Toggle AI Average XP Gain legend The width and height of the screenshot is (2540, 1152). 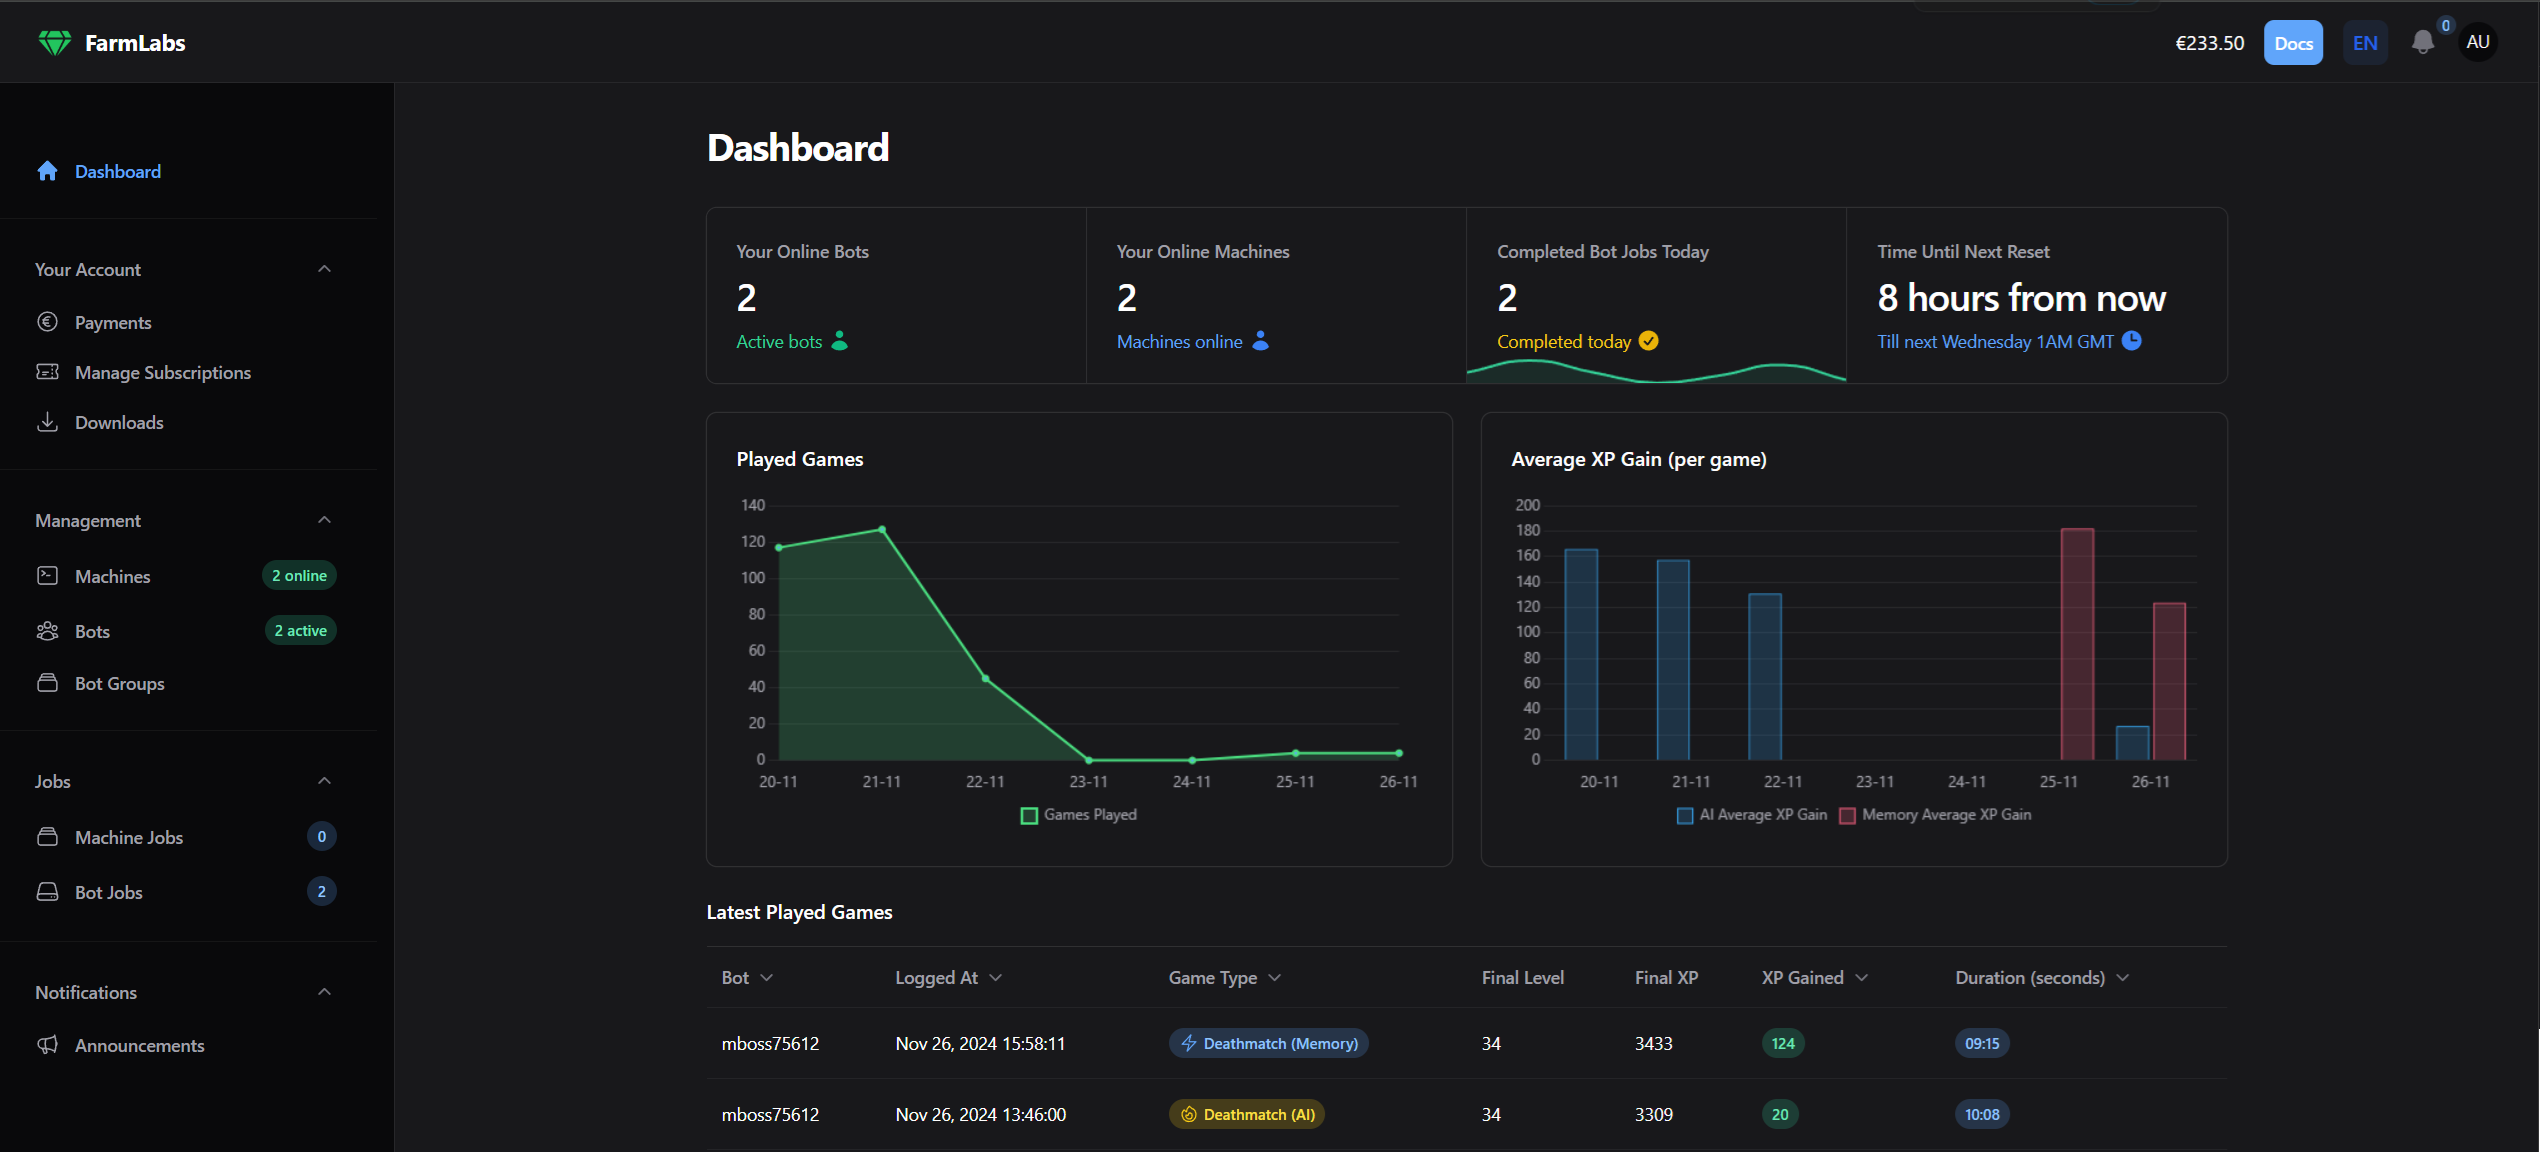pyautogui.click(x=1752, y=815)
